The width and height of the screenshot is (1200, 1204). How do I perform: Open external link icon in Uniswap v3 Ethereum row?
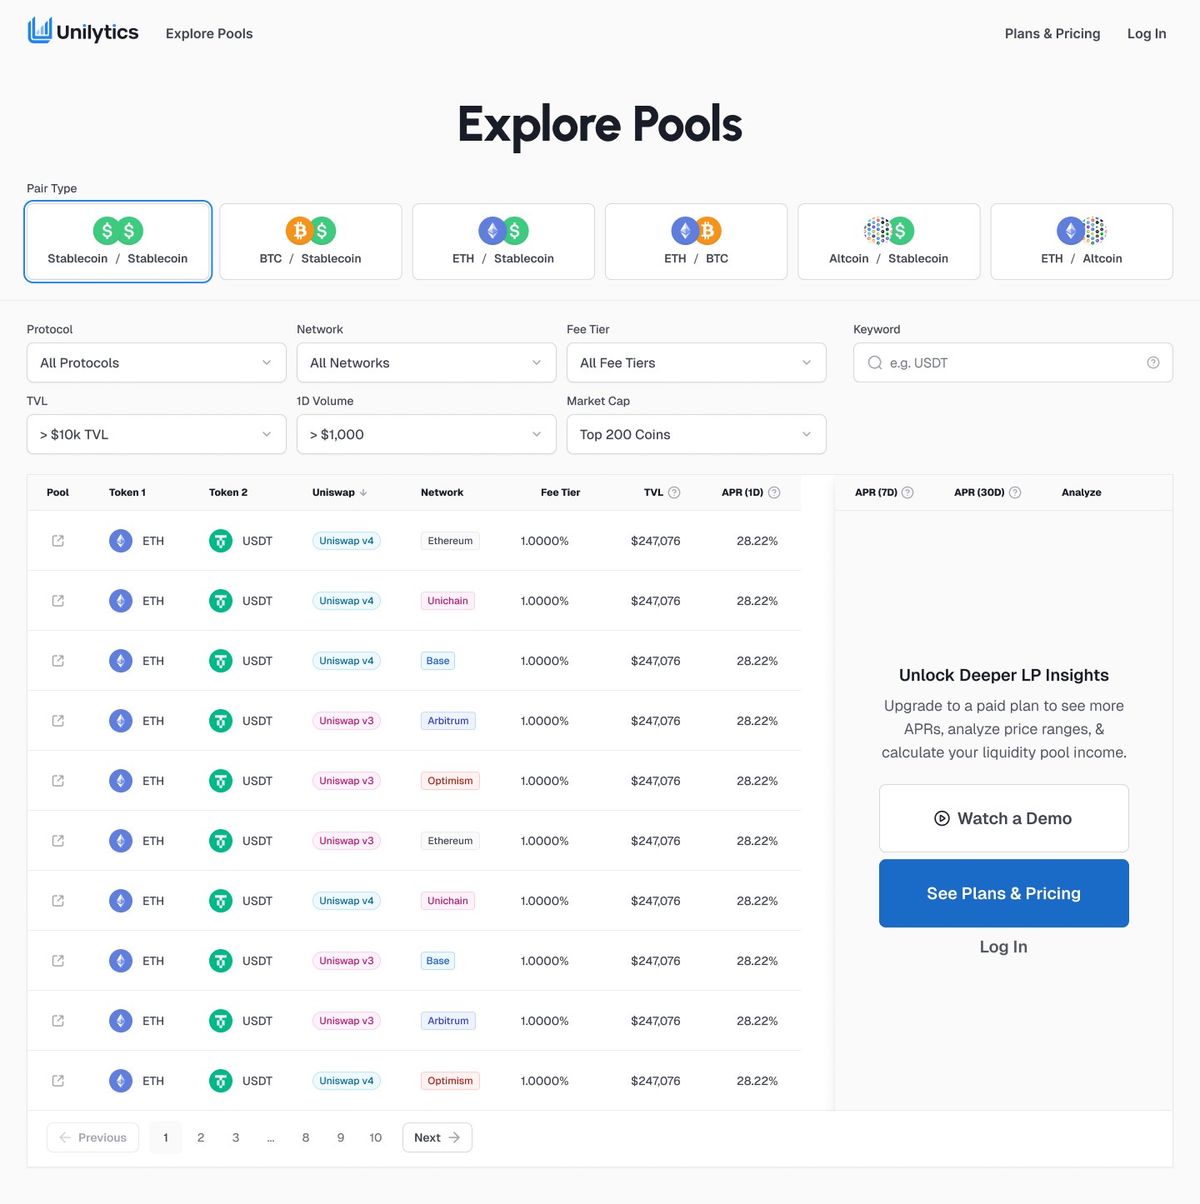point(58,841)
